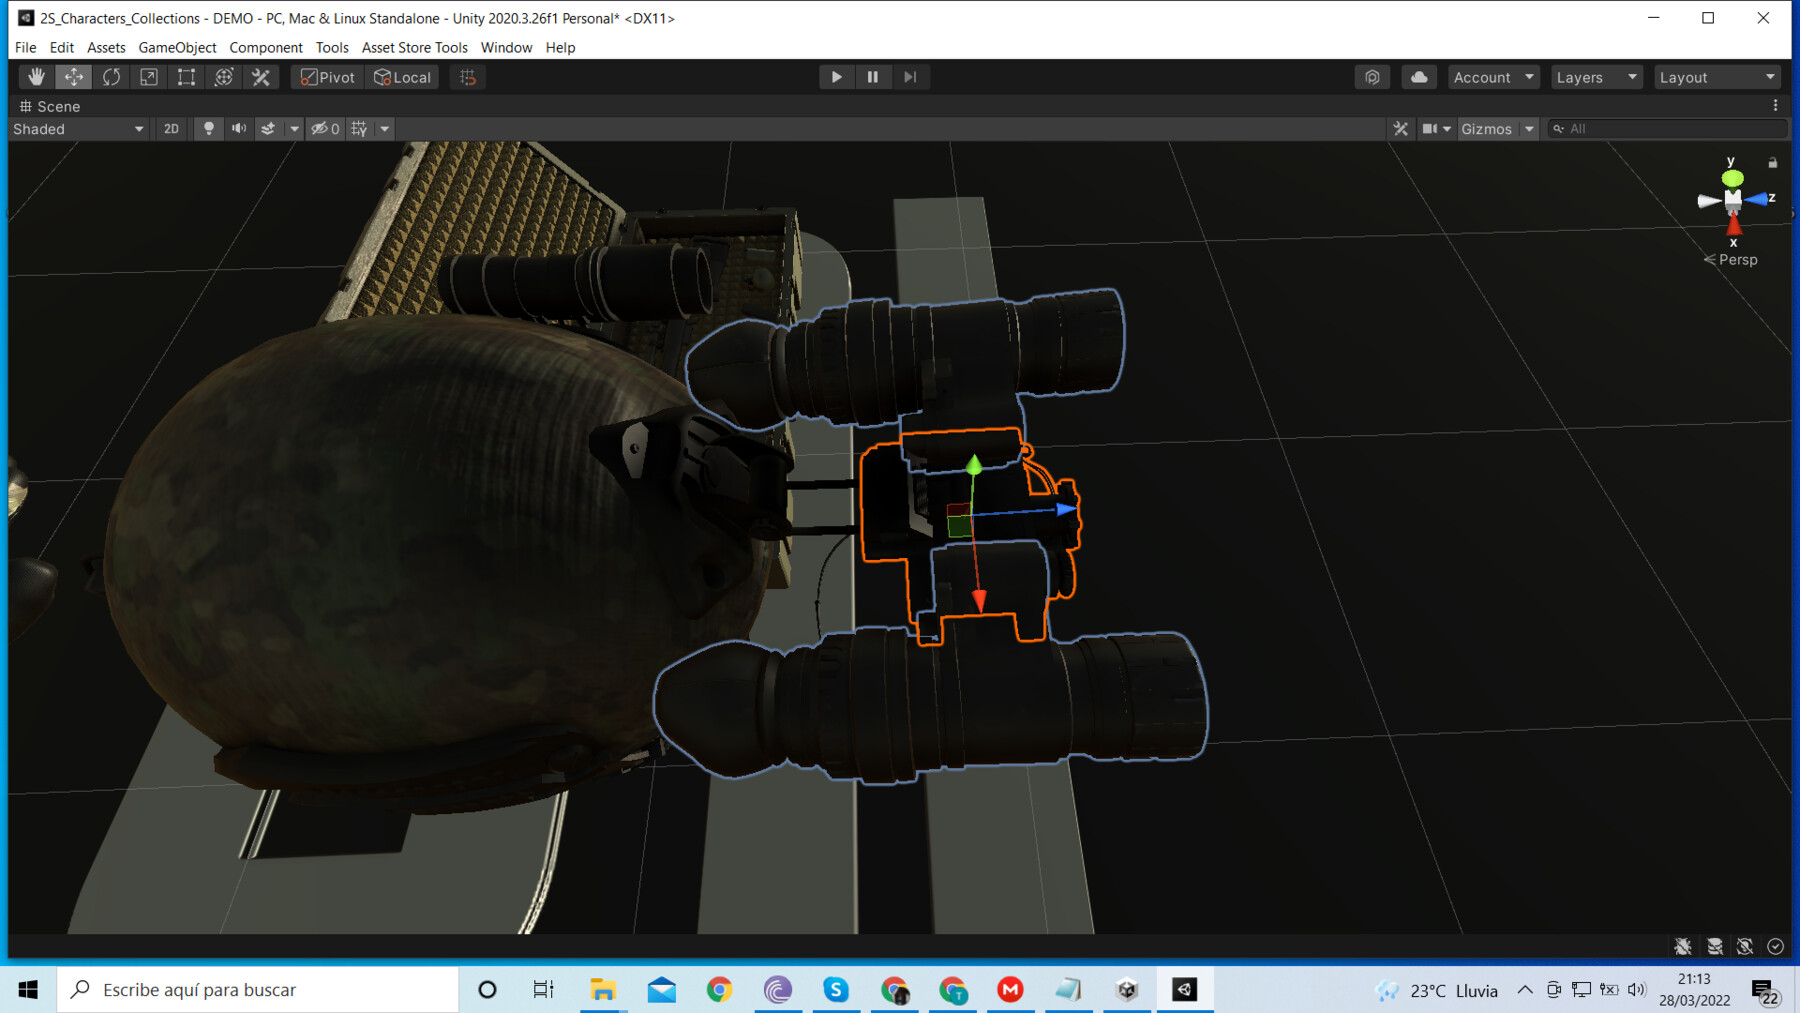This screenshot has width=1800, height=1013.
Task: Open cloud services
Action: pyautogui.click(x=1419, y=77)
